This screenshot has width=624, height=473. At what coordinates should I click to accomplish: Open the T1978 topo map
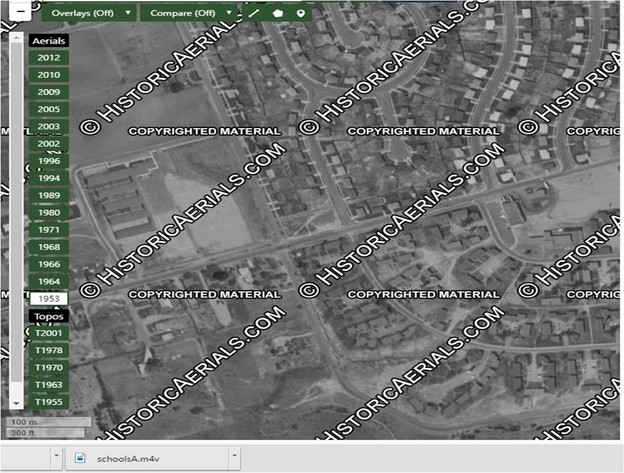[49, 350]
